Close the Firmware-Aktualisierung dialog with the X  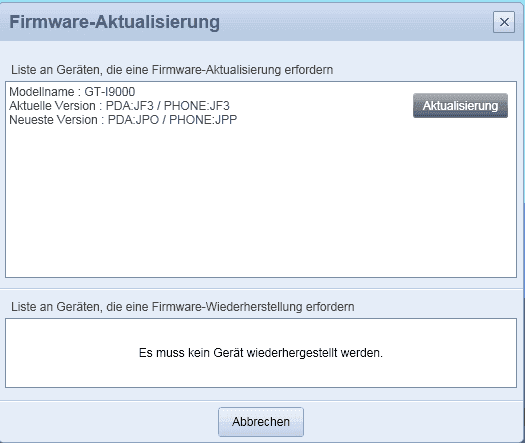tap(504, 22)
